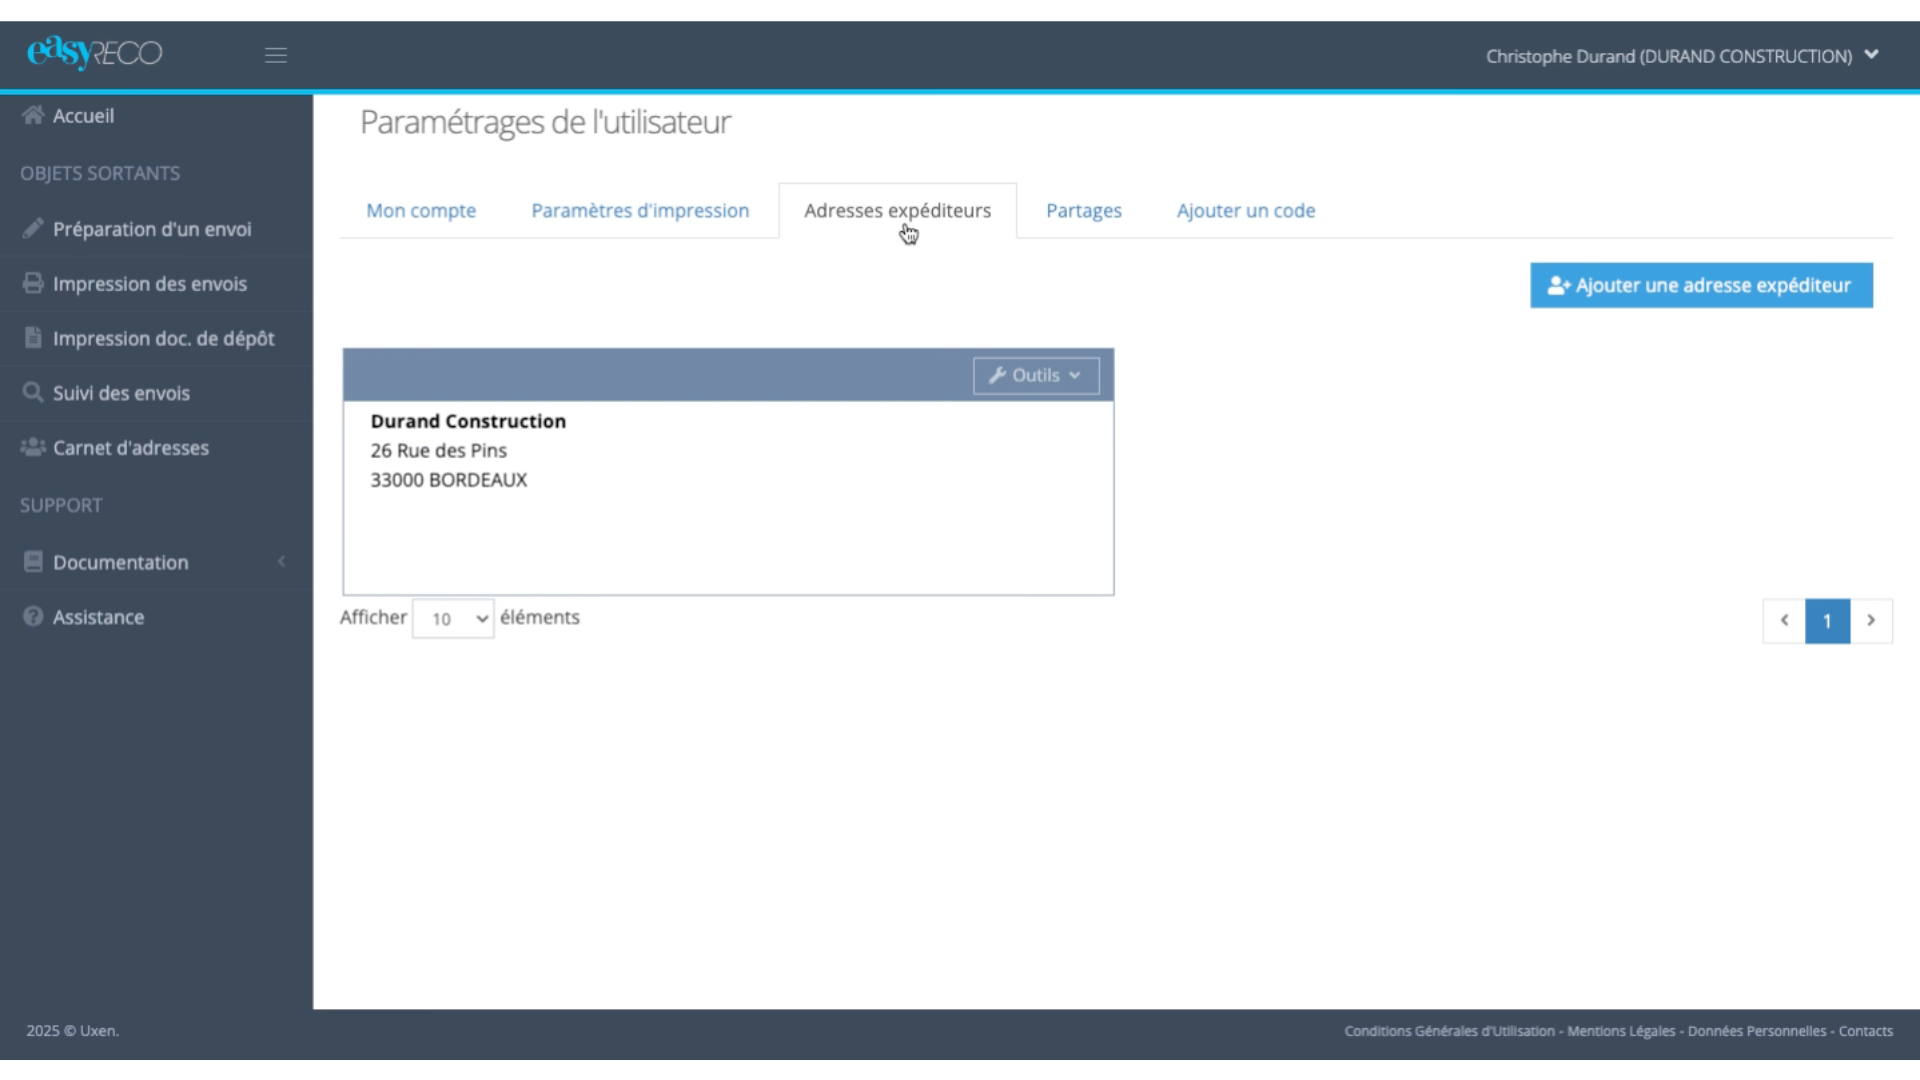Open Contacts footer link

1865,1031
